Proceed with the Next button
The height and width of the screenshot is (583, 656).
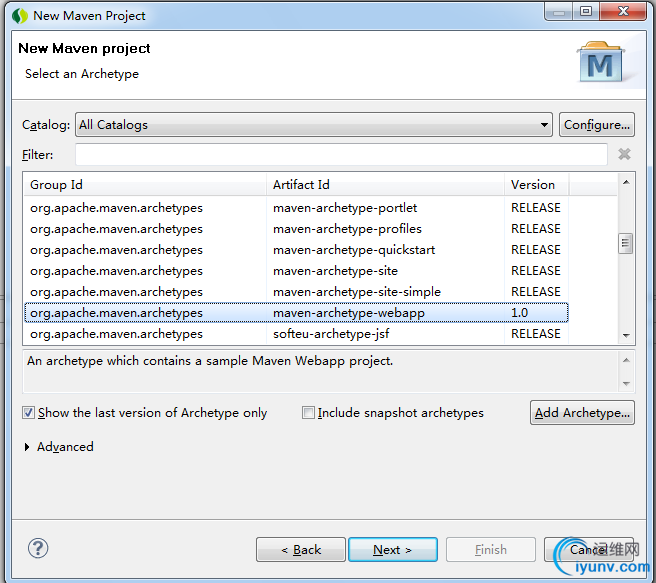(x=393, y=550)
